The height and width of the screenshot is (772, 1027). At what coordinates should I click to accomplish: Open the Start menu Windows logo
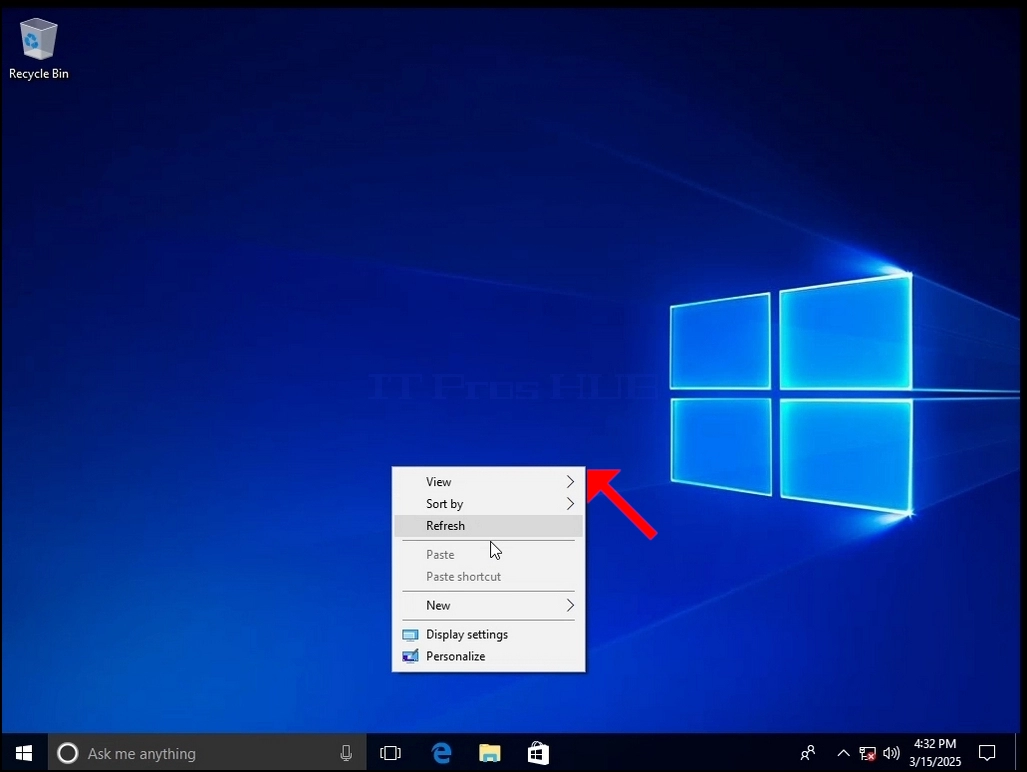[x=24, y=753]
